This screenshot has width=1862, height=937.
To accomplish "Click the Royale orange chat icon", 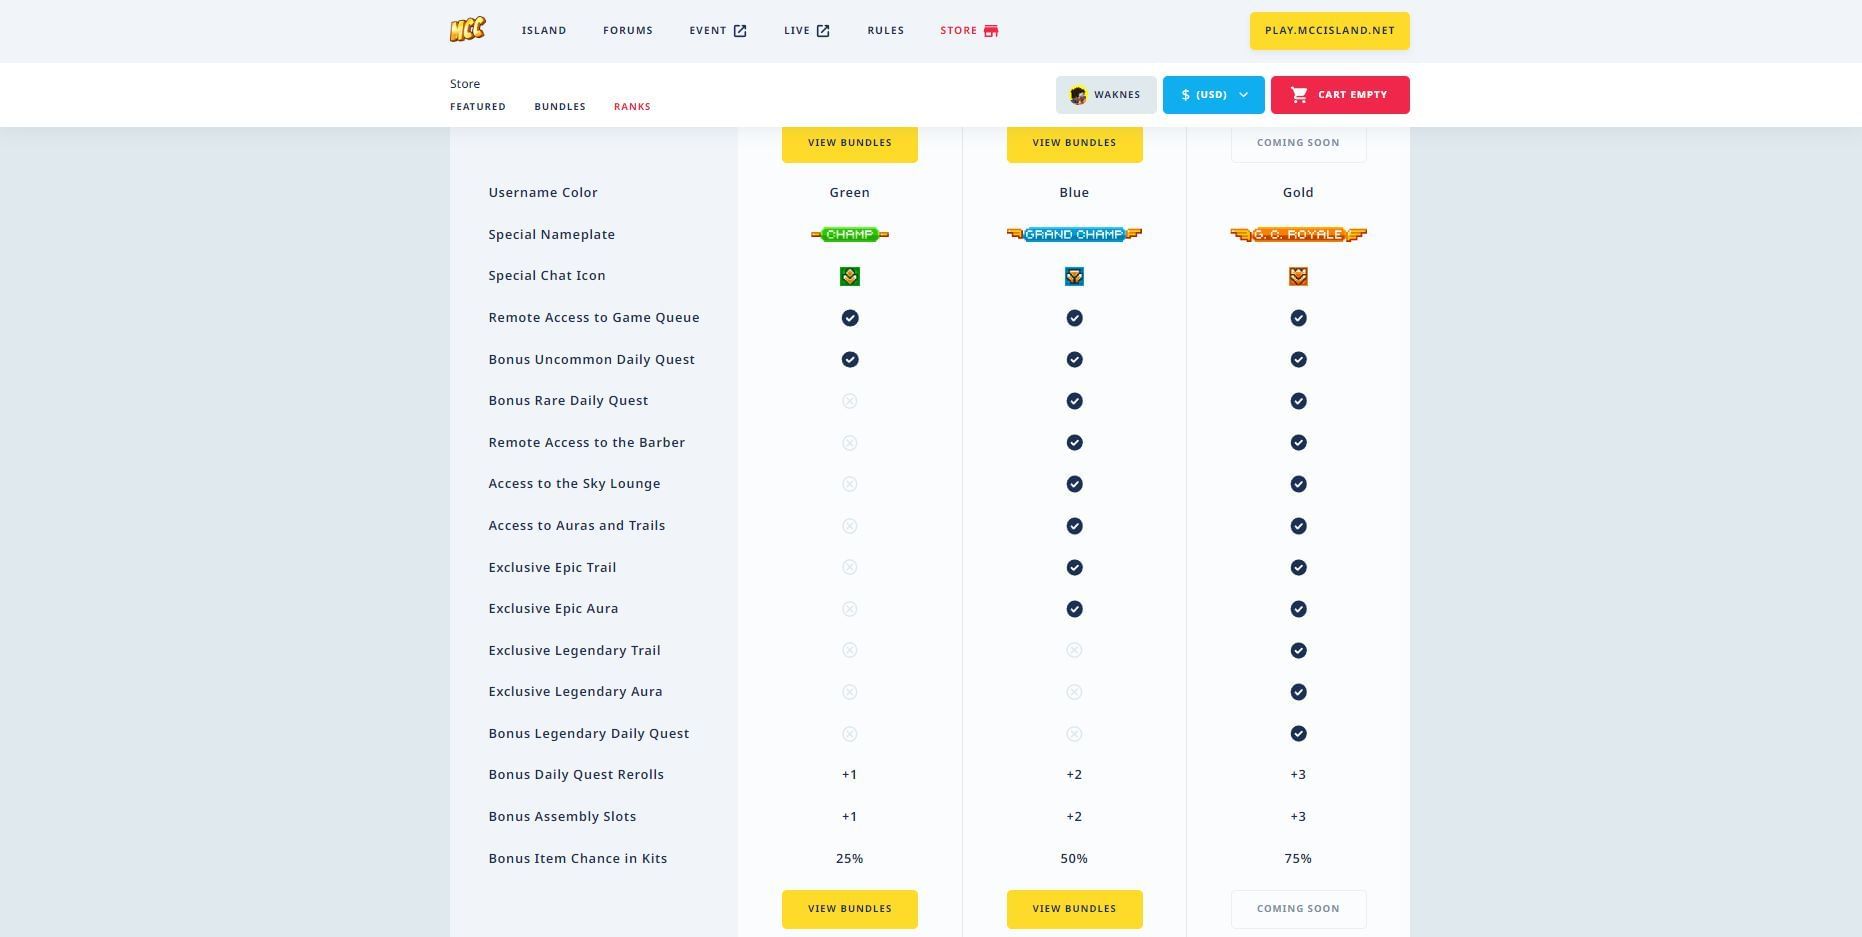I will pyautogui.click(x=1298, y=276).
